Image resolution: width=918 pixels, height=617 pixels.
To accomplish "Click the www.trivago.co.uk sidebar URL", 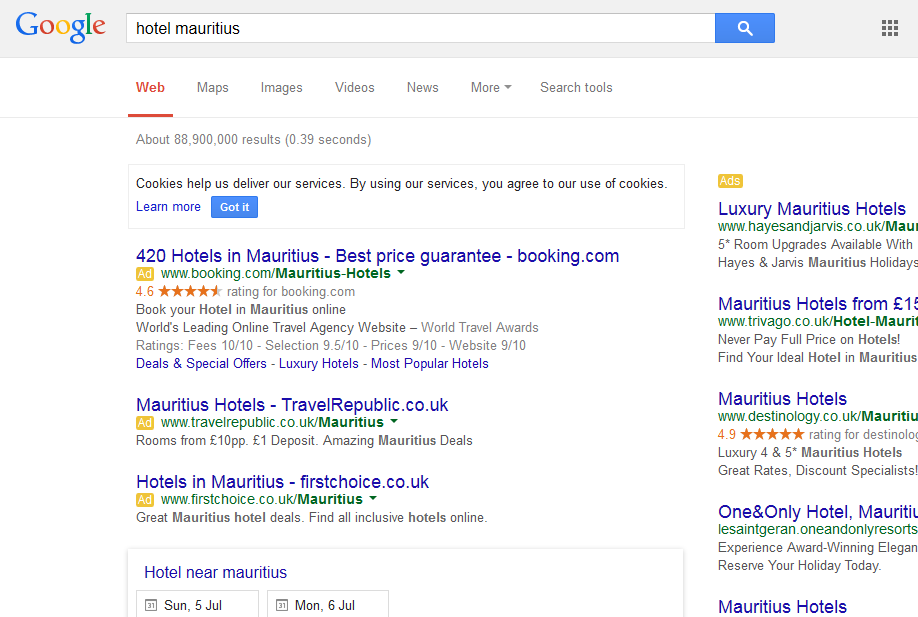I will tap(818, 321).
